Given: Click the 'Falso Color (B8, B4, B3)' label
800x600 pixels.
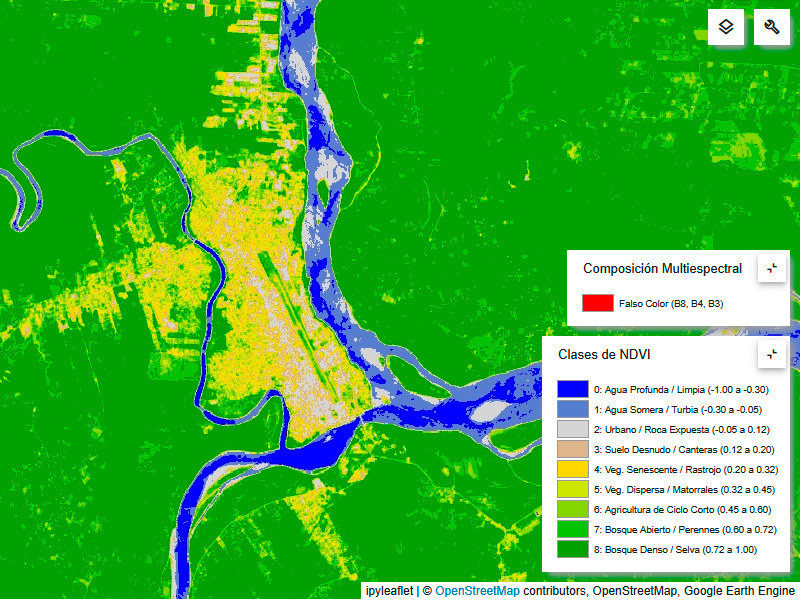Looking at the screenshot, I should click(x=671, y=304).
